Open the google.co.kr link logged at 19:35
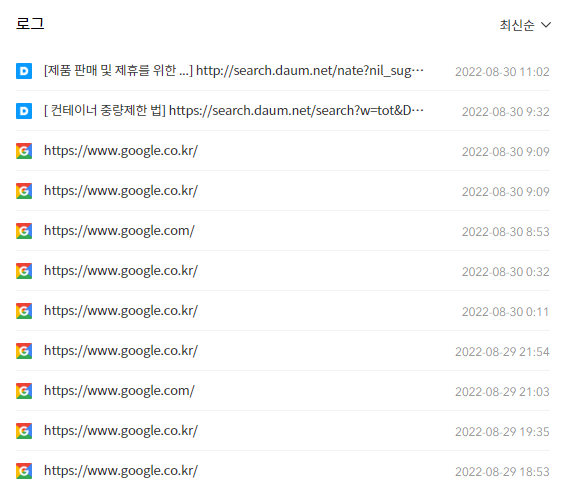The image size is (572, 488). [x=121, y=431]
